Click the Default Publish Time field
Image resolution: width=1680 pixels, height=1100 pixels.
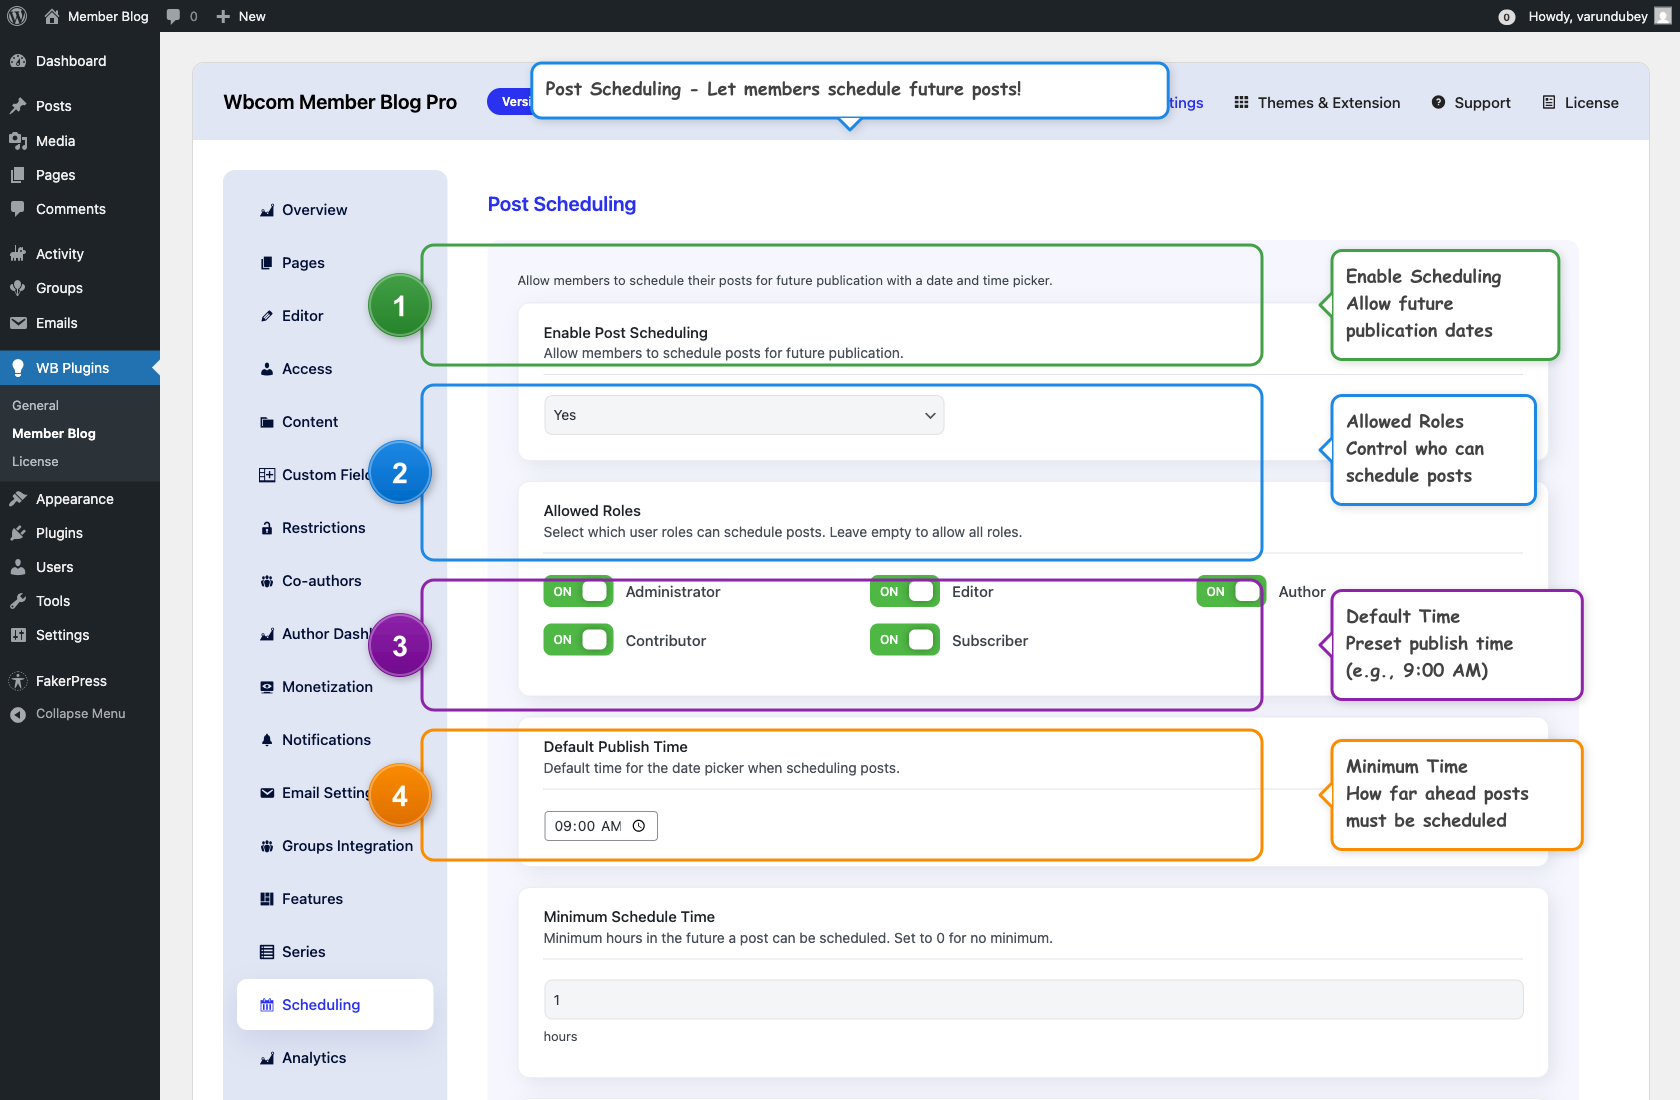tap(601, 826)
